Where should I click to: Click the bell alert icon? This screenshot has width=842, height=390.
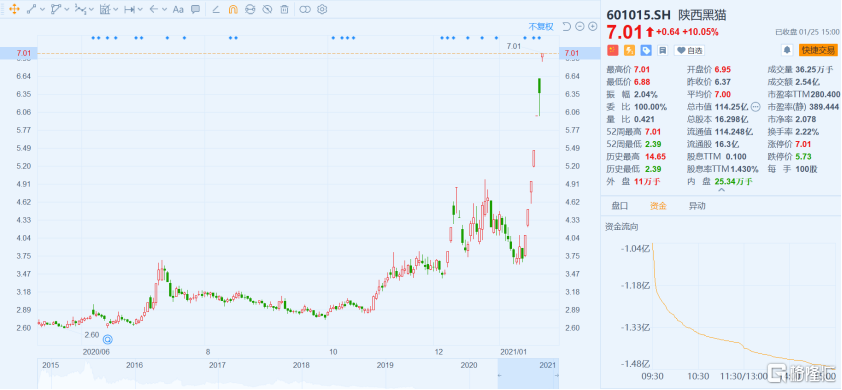pyautogui.click(x=787, y=50)
